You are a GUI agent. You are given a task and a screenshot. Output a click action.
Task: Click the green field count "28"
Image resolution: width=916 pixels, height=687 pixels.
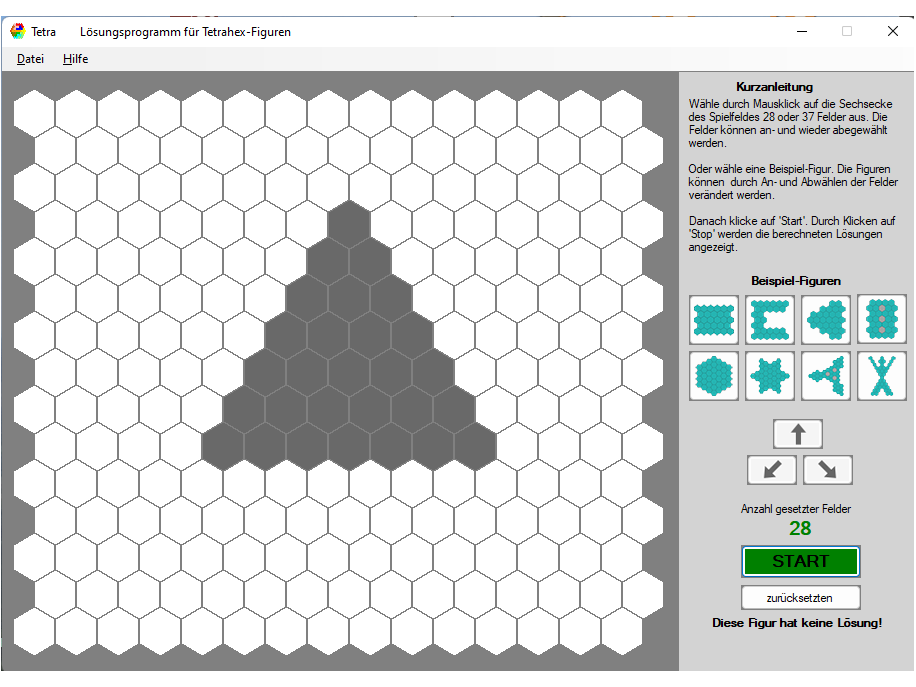800,529
